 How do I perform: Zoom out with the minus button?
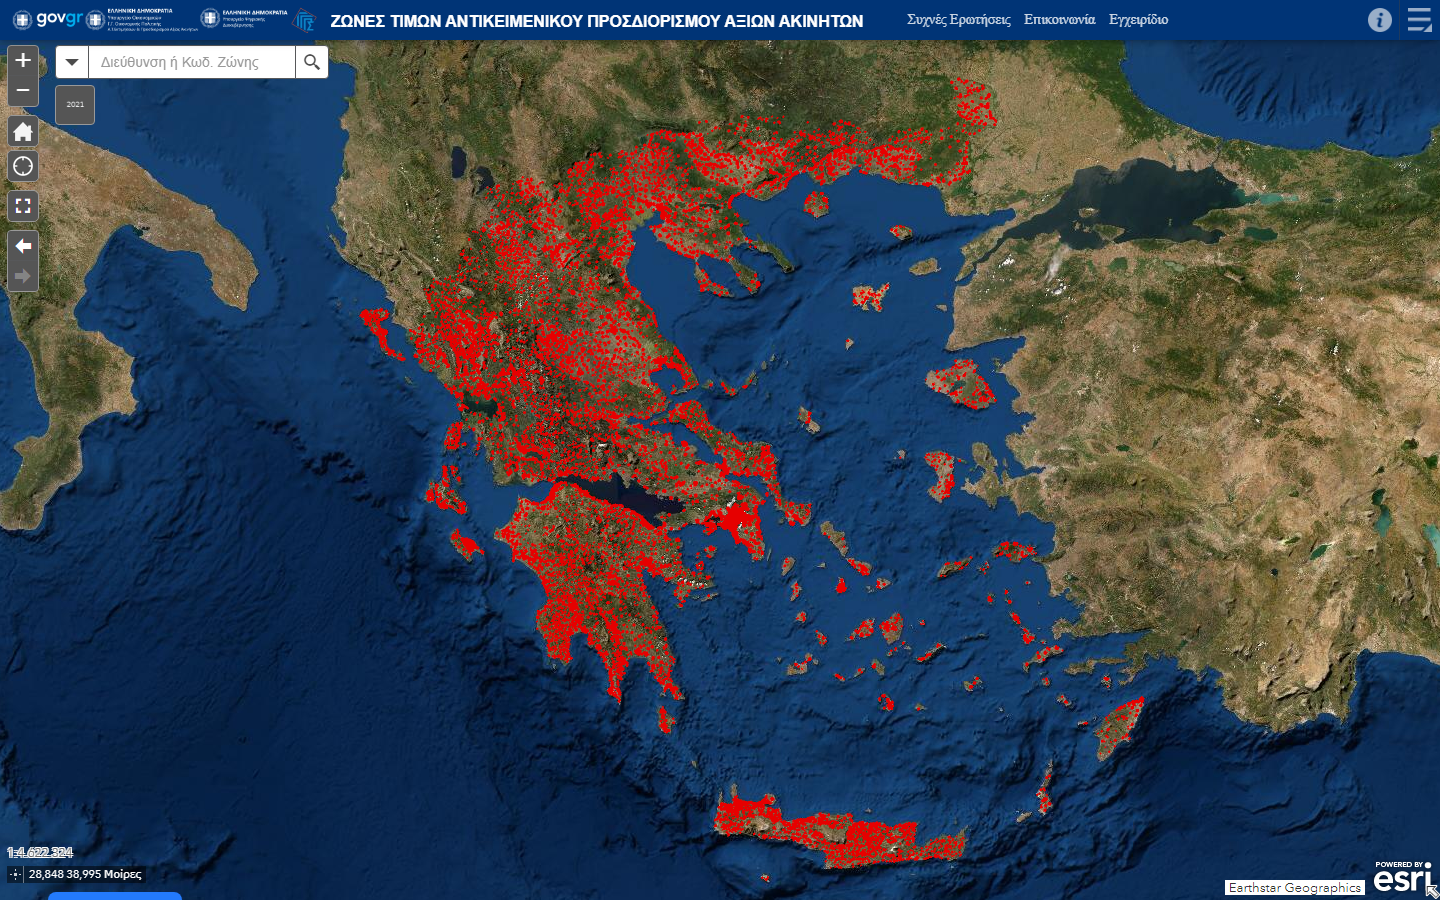click(23, 91)
